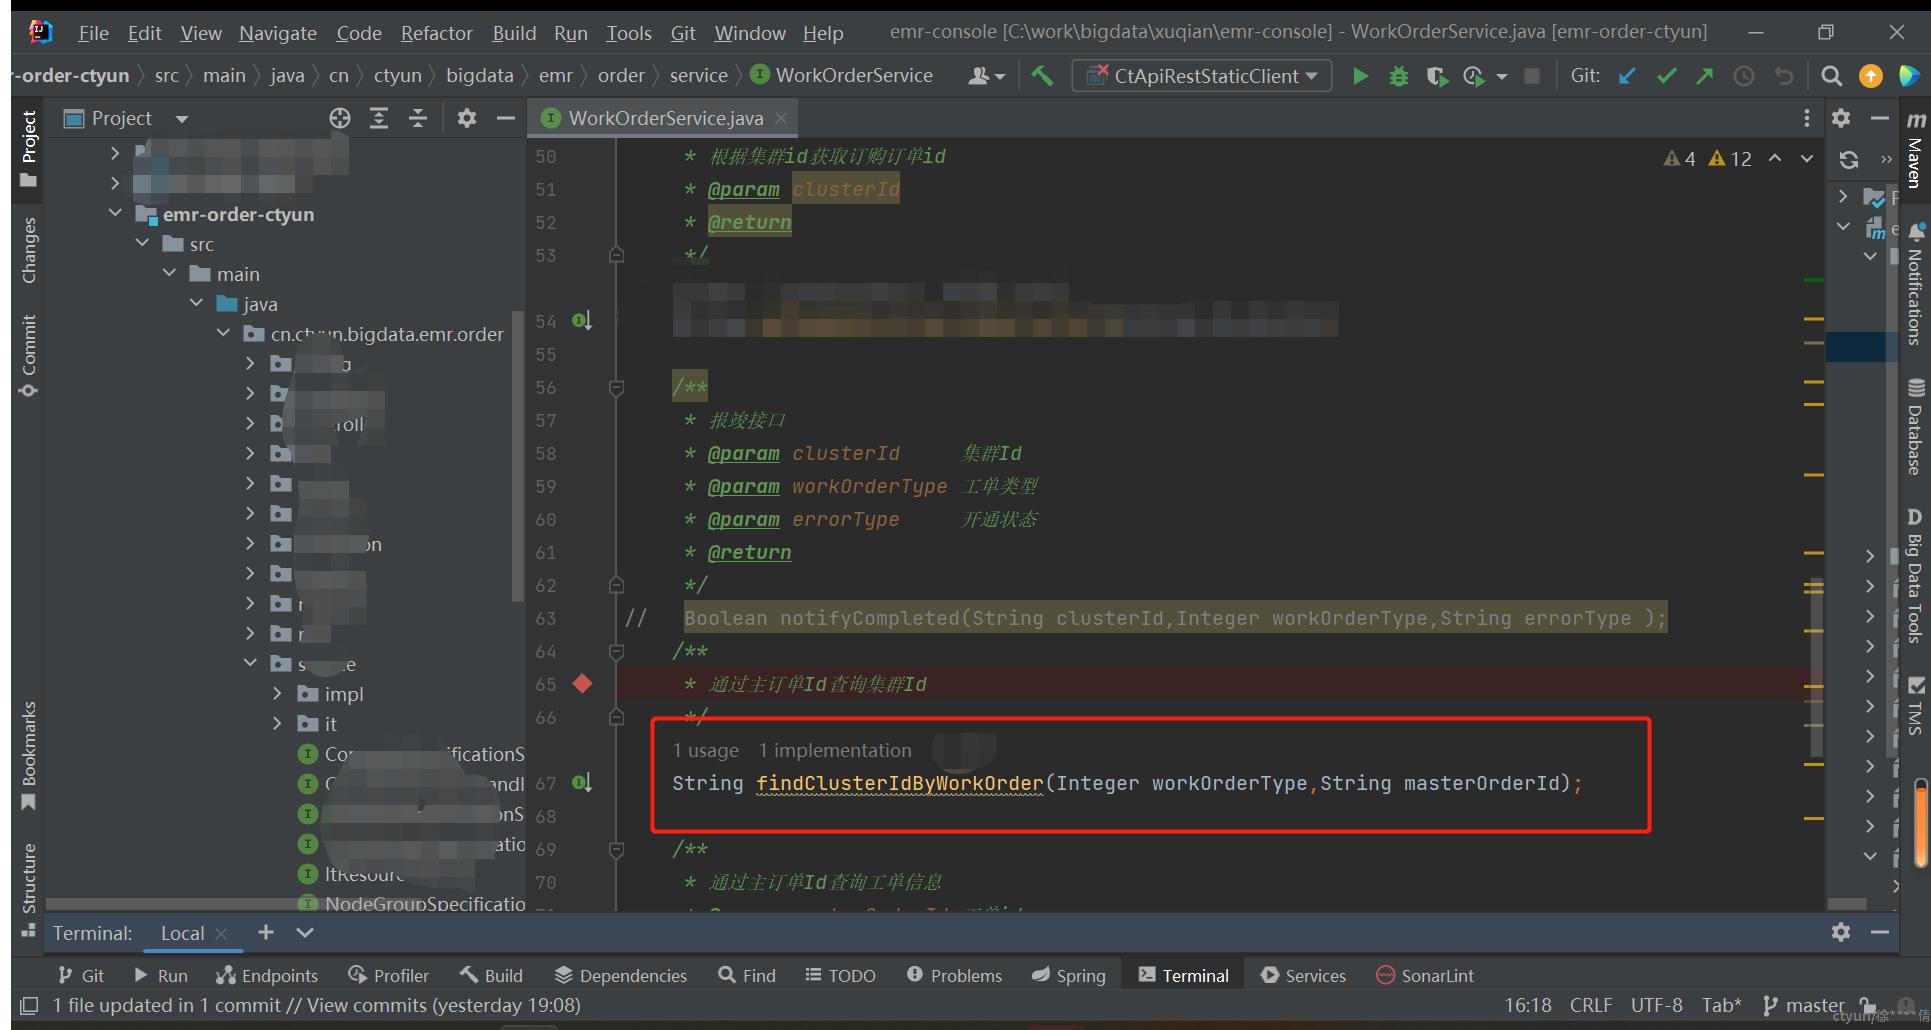Hide the Project panel with minus icon

(506, 118)
